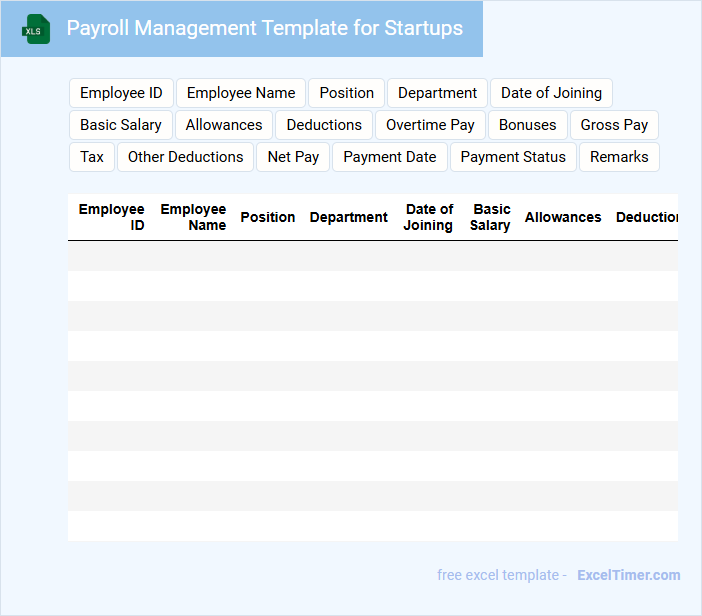The height and width of the screenshot is (616, 702).
Task: Choose the Department tag
Action: tap(437, 93)
